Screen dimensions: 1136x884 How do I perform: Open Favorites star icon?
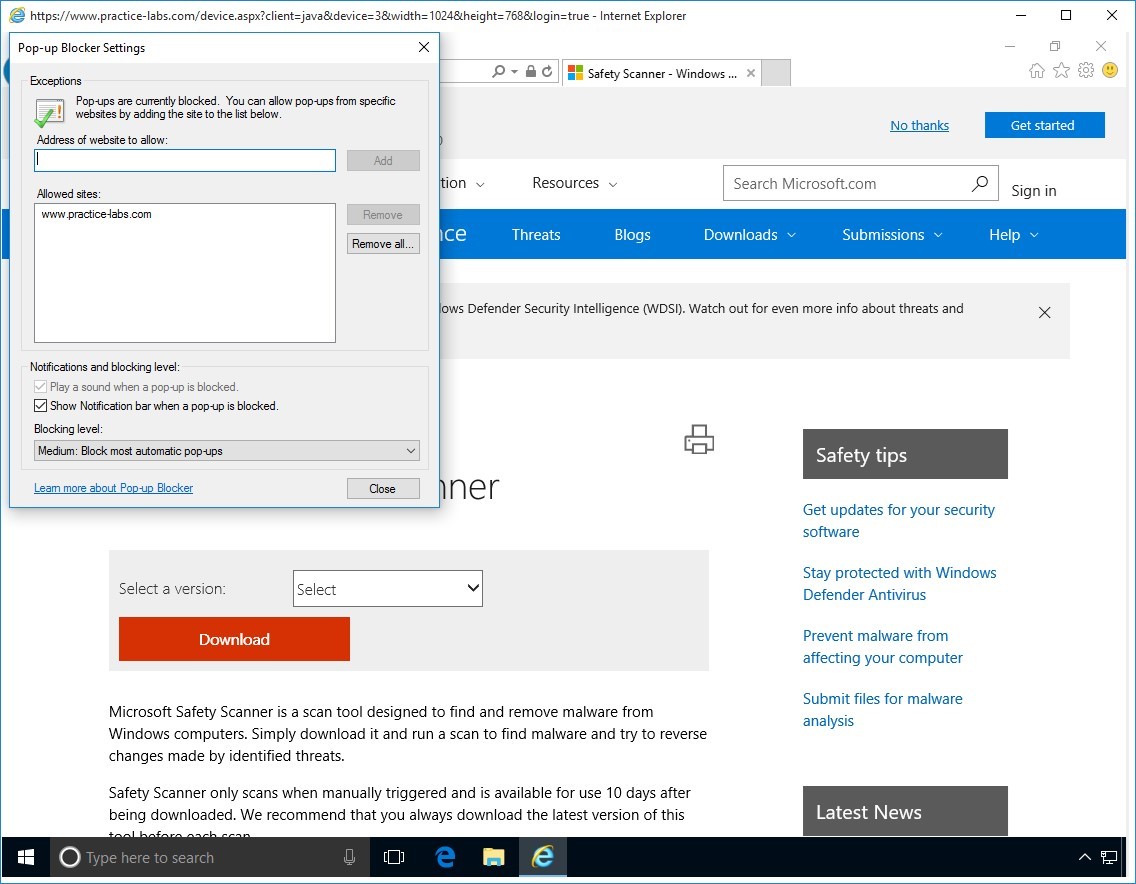click(1061, 70)
